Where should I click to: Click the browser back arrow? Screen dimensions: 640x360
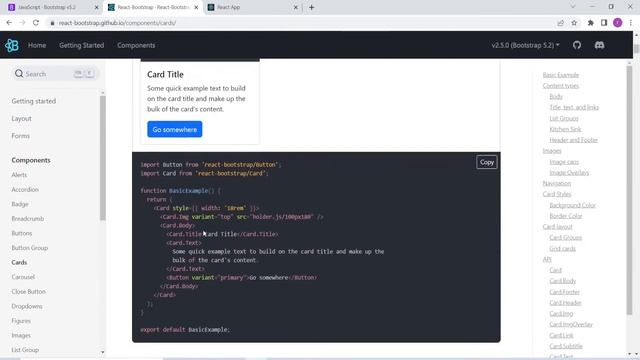pyautogui.click(x=9, y=23)
